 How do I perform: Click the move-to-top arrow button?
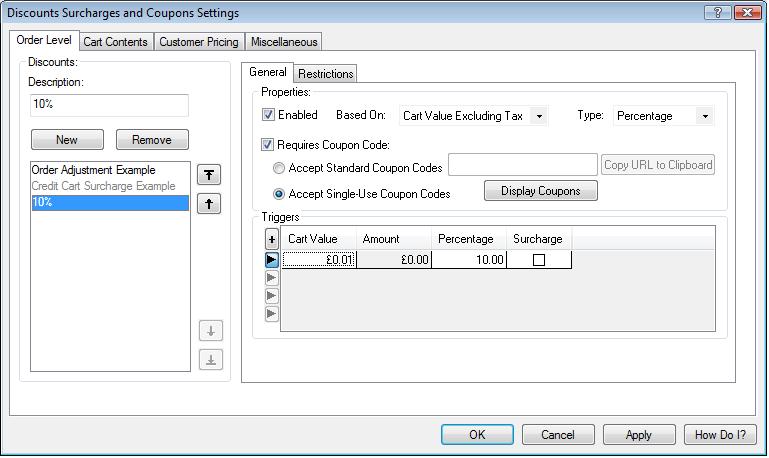point(209,175)
